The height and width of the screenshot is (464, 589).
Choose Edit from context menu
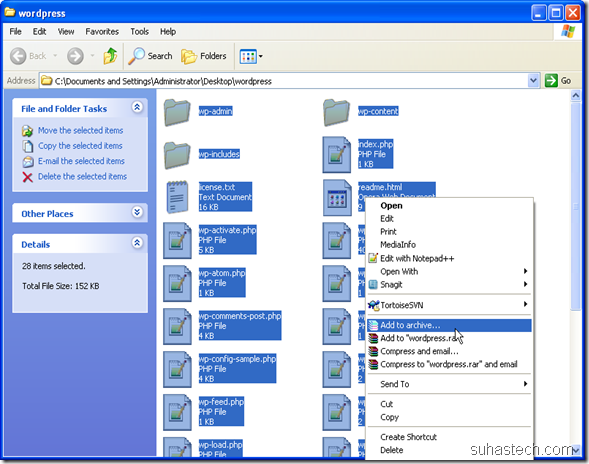449,219
